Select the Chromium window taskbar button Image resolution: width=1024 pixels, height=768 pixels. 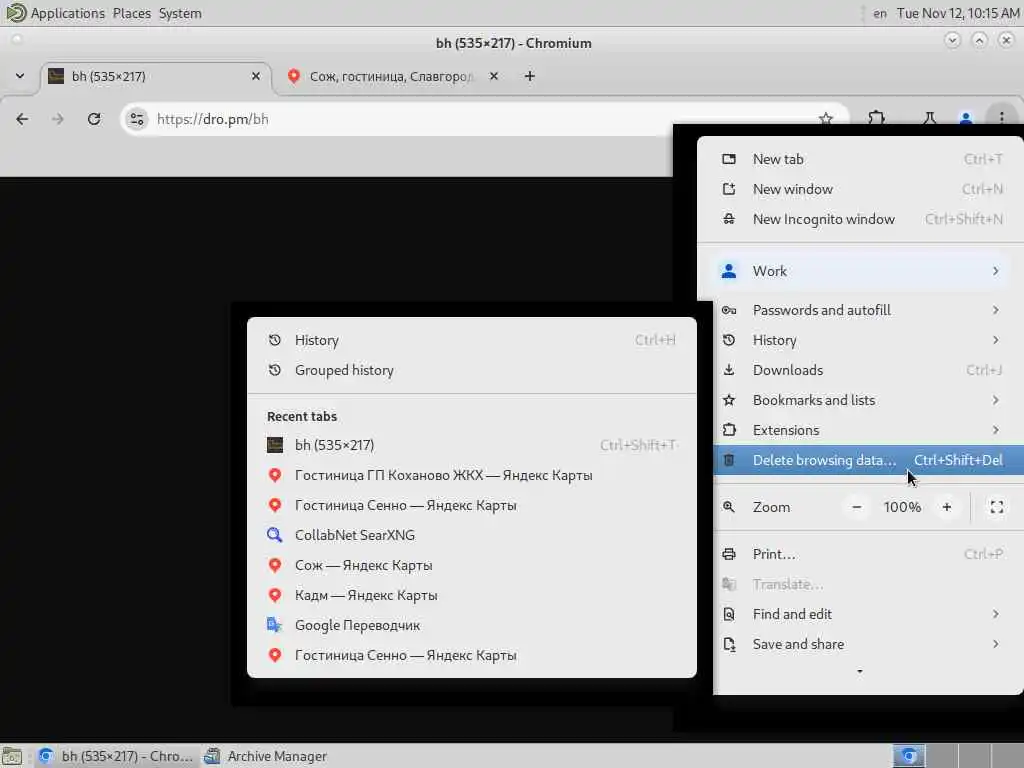115,756
